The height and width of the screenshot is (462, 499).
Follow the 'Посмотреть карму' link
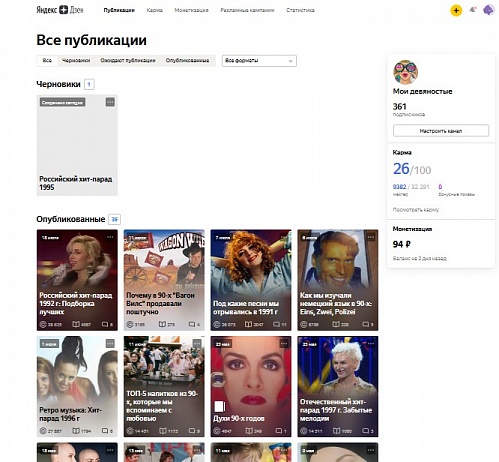(x=416, y=210)
